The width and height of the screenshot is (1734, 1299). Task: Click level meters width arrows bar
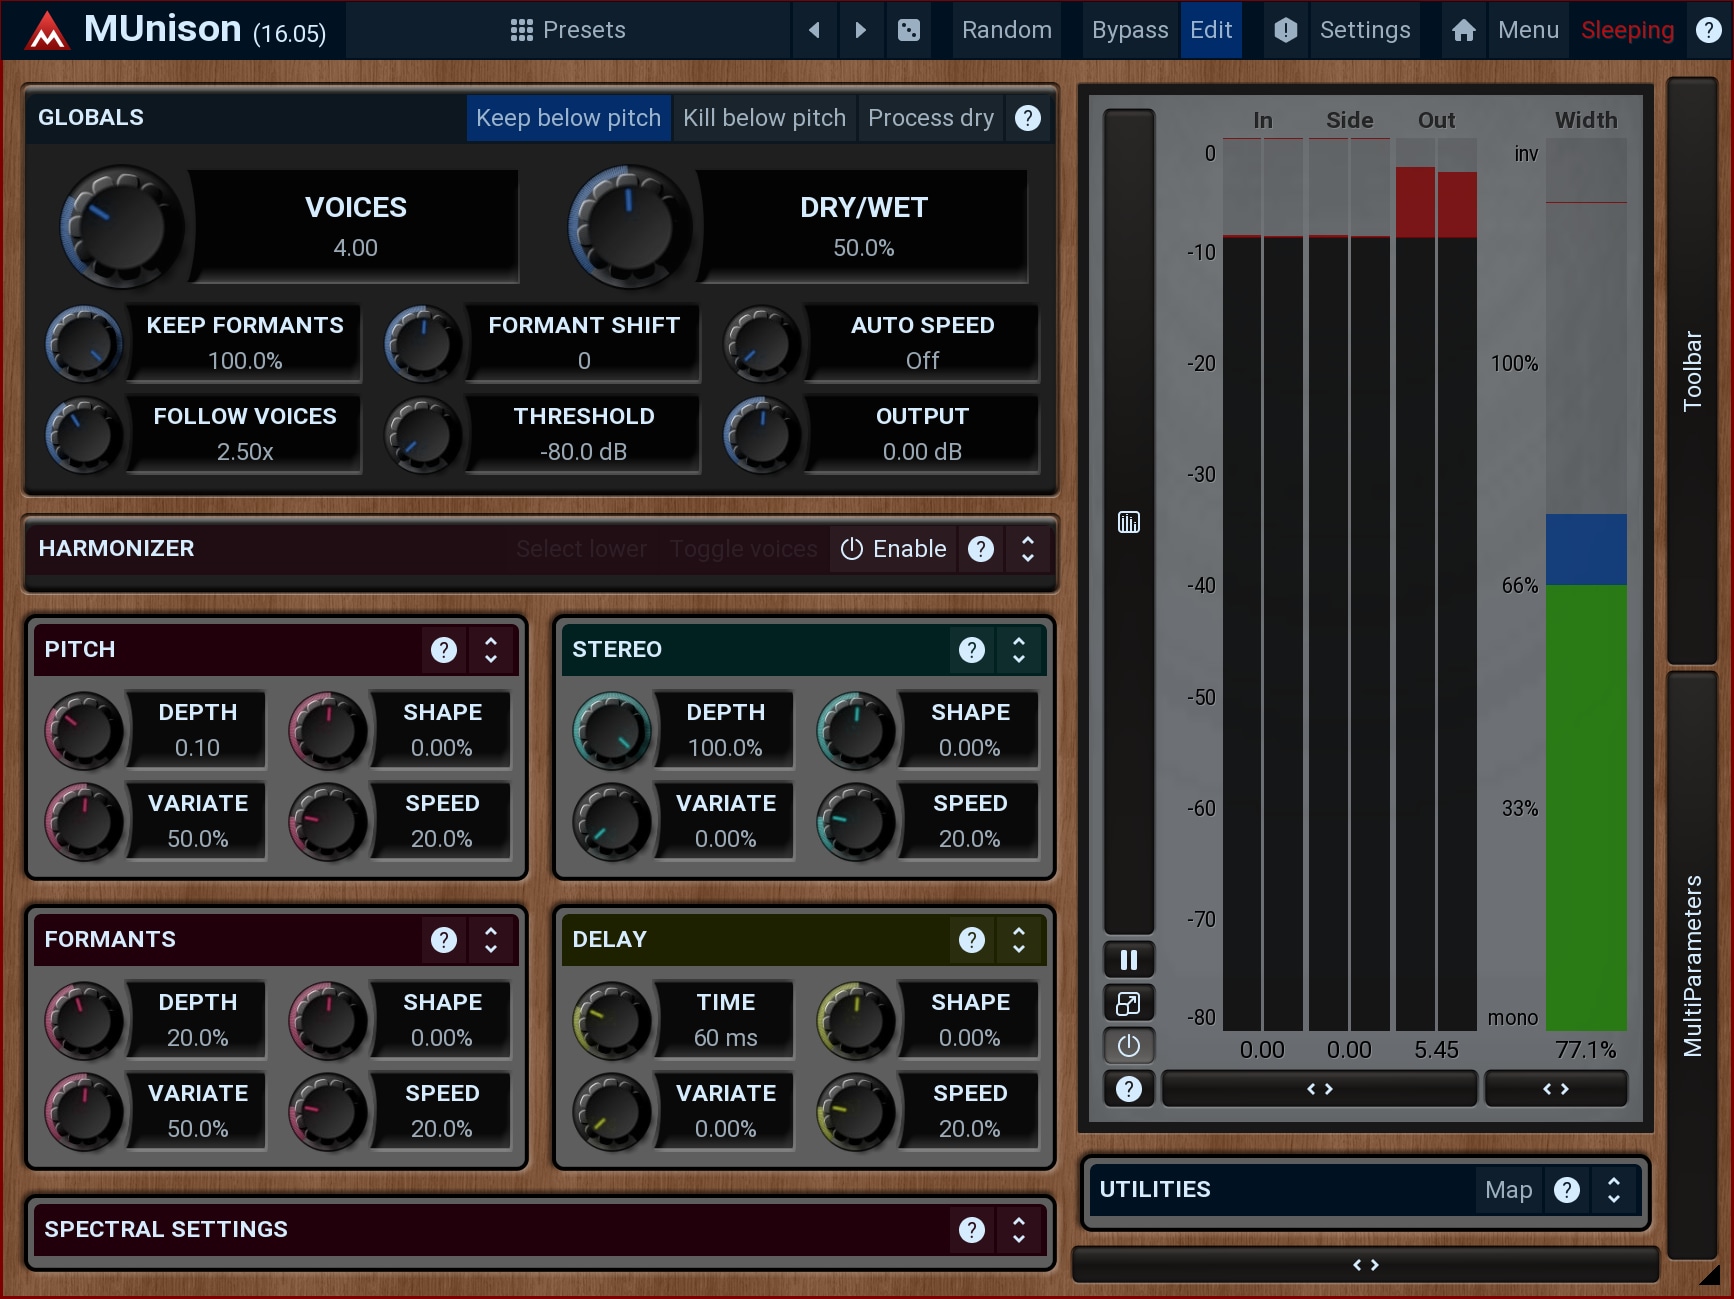tap(1320, 1089)
